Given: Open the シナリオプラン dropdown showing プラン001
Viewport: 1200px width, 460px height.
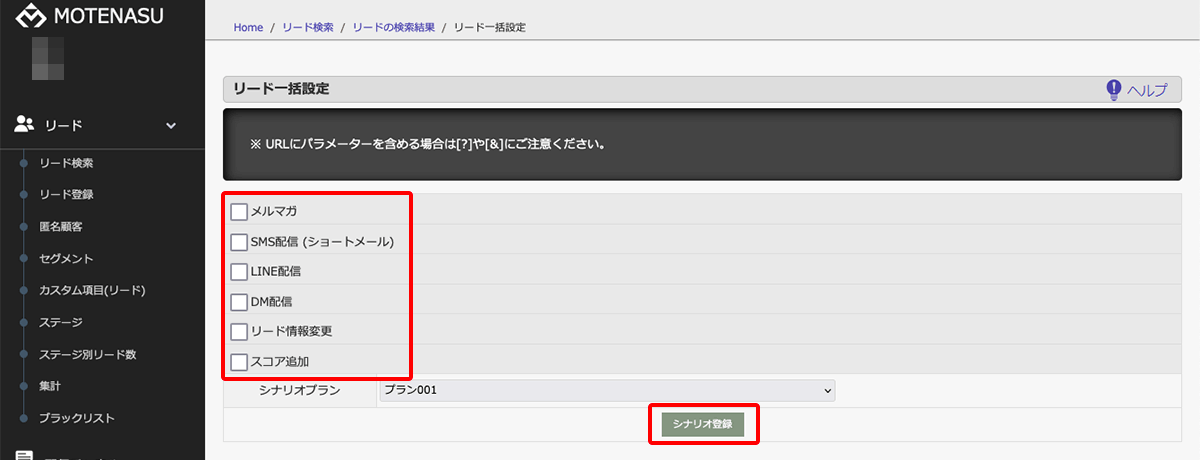Looking at the screenshot, I should click(606, 390).
